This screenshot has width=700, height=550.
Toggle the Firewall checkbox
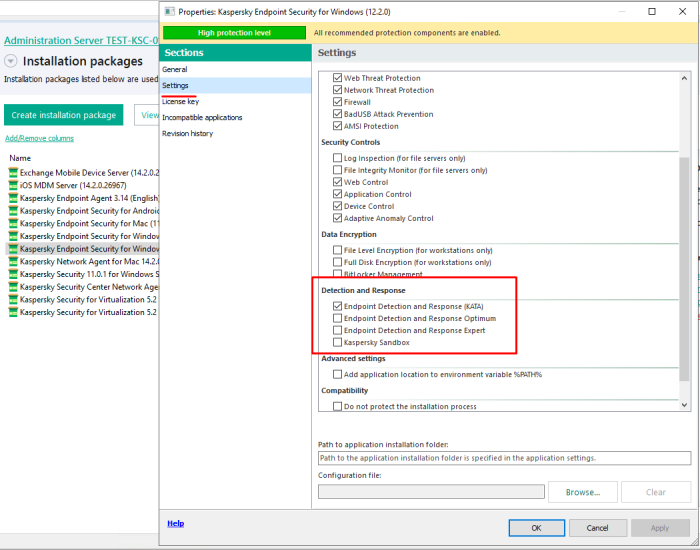[x=338, y=102]
